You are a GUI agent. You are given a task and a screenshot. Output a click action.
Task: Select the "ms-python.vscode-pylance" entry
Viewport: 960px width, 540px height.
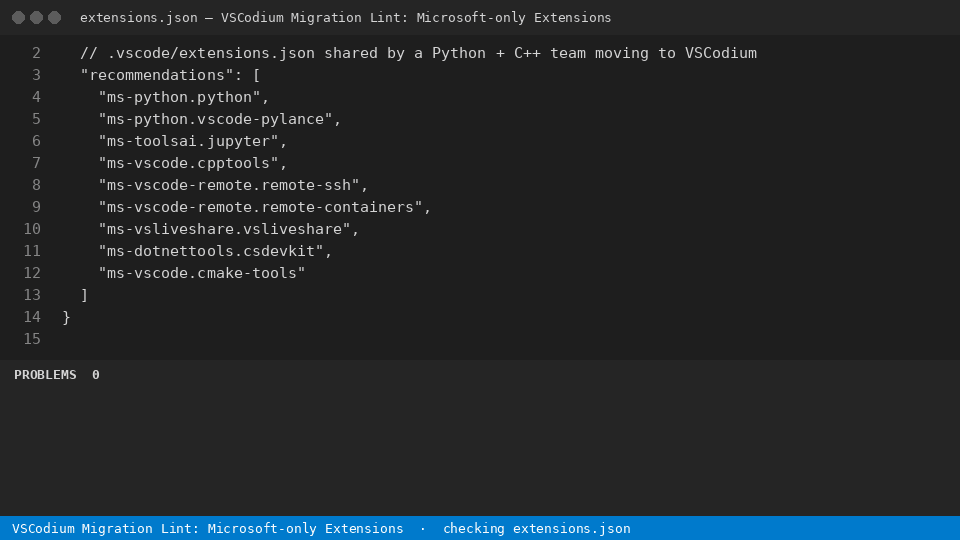point(216,119)
